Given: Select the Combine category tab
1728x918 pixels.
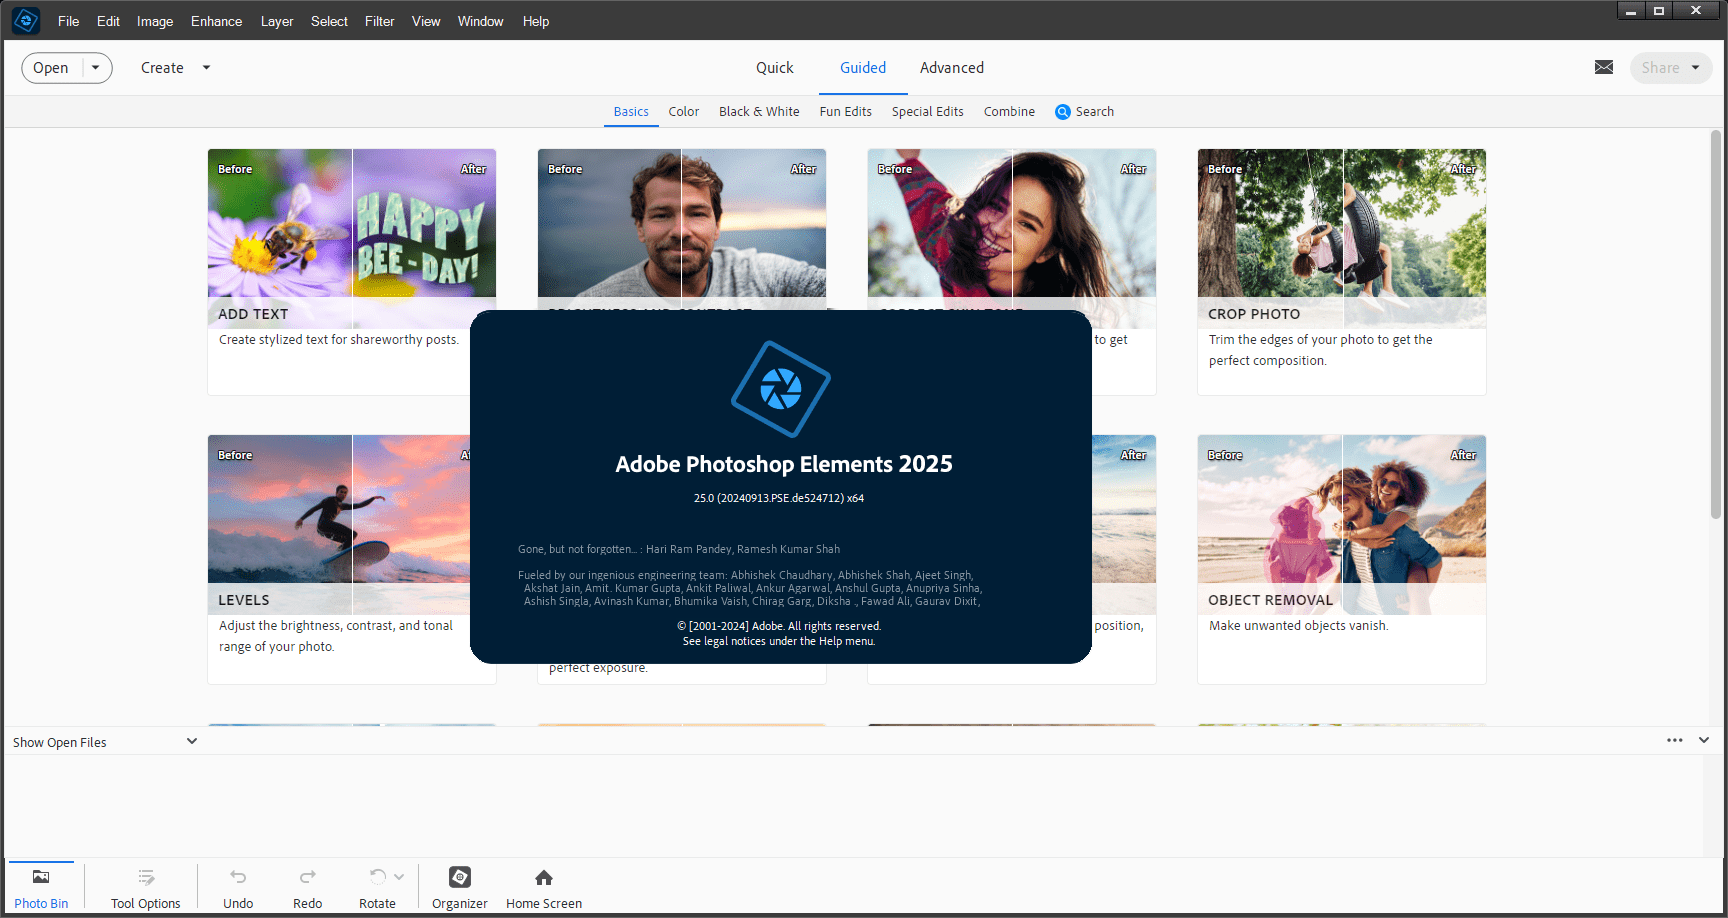Looking at the screenshot, I should 1009,112.
